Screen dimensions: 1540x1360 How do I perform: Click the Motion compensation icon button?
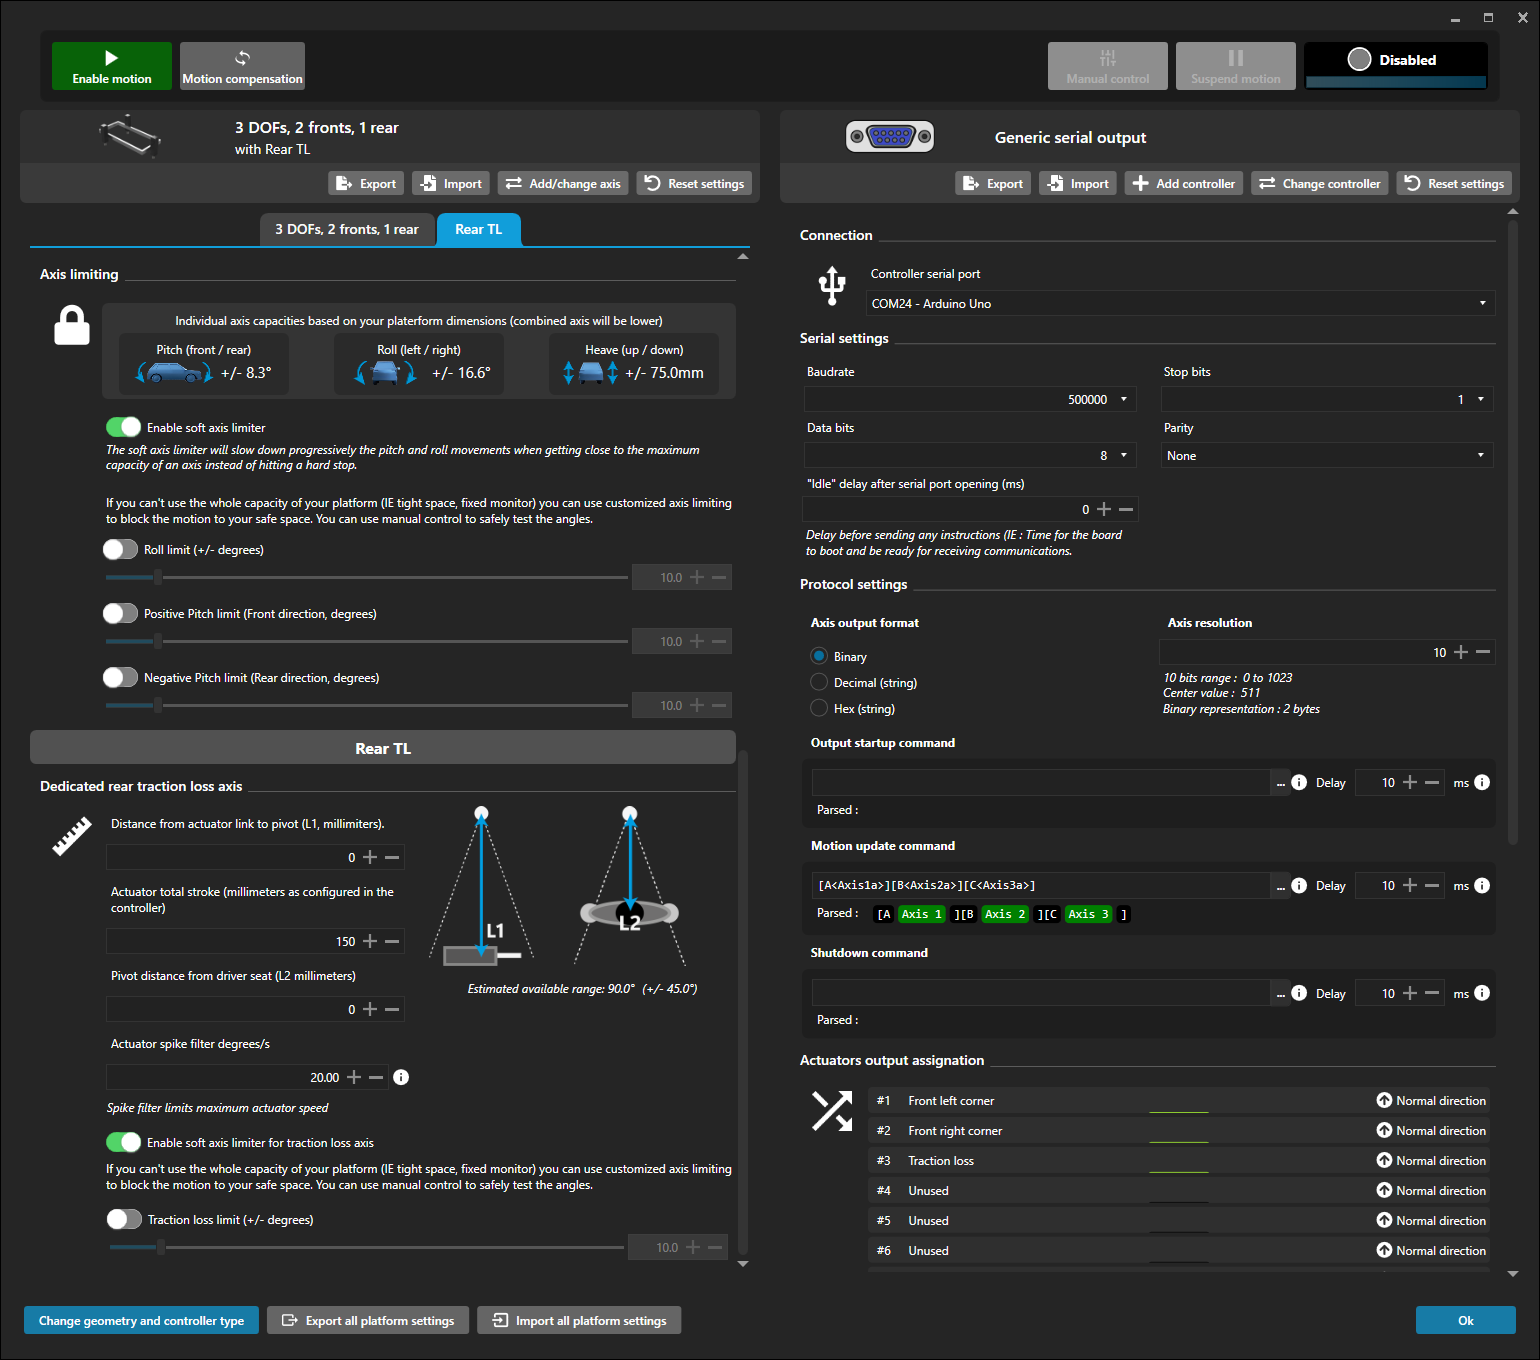242,58
